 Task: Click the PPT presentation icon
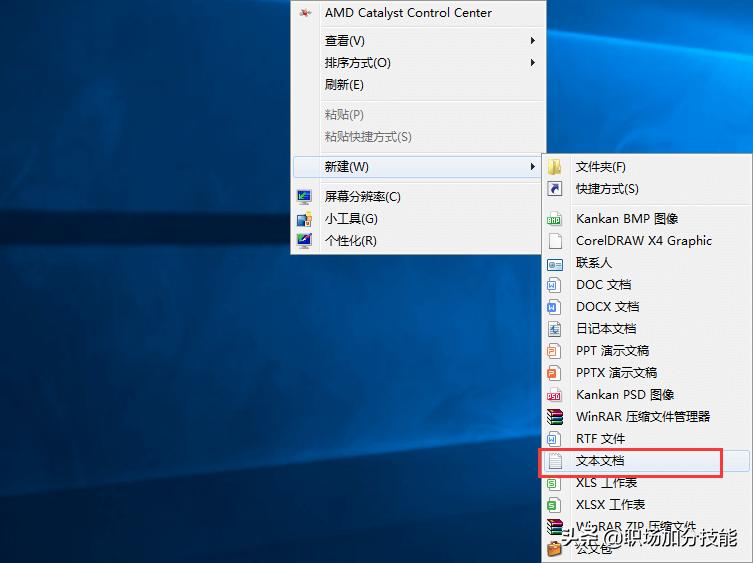(554, 351)
